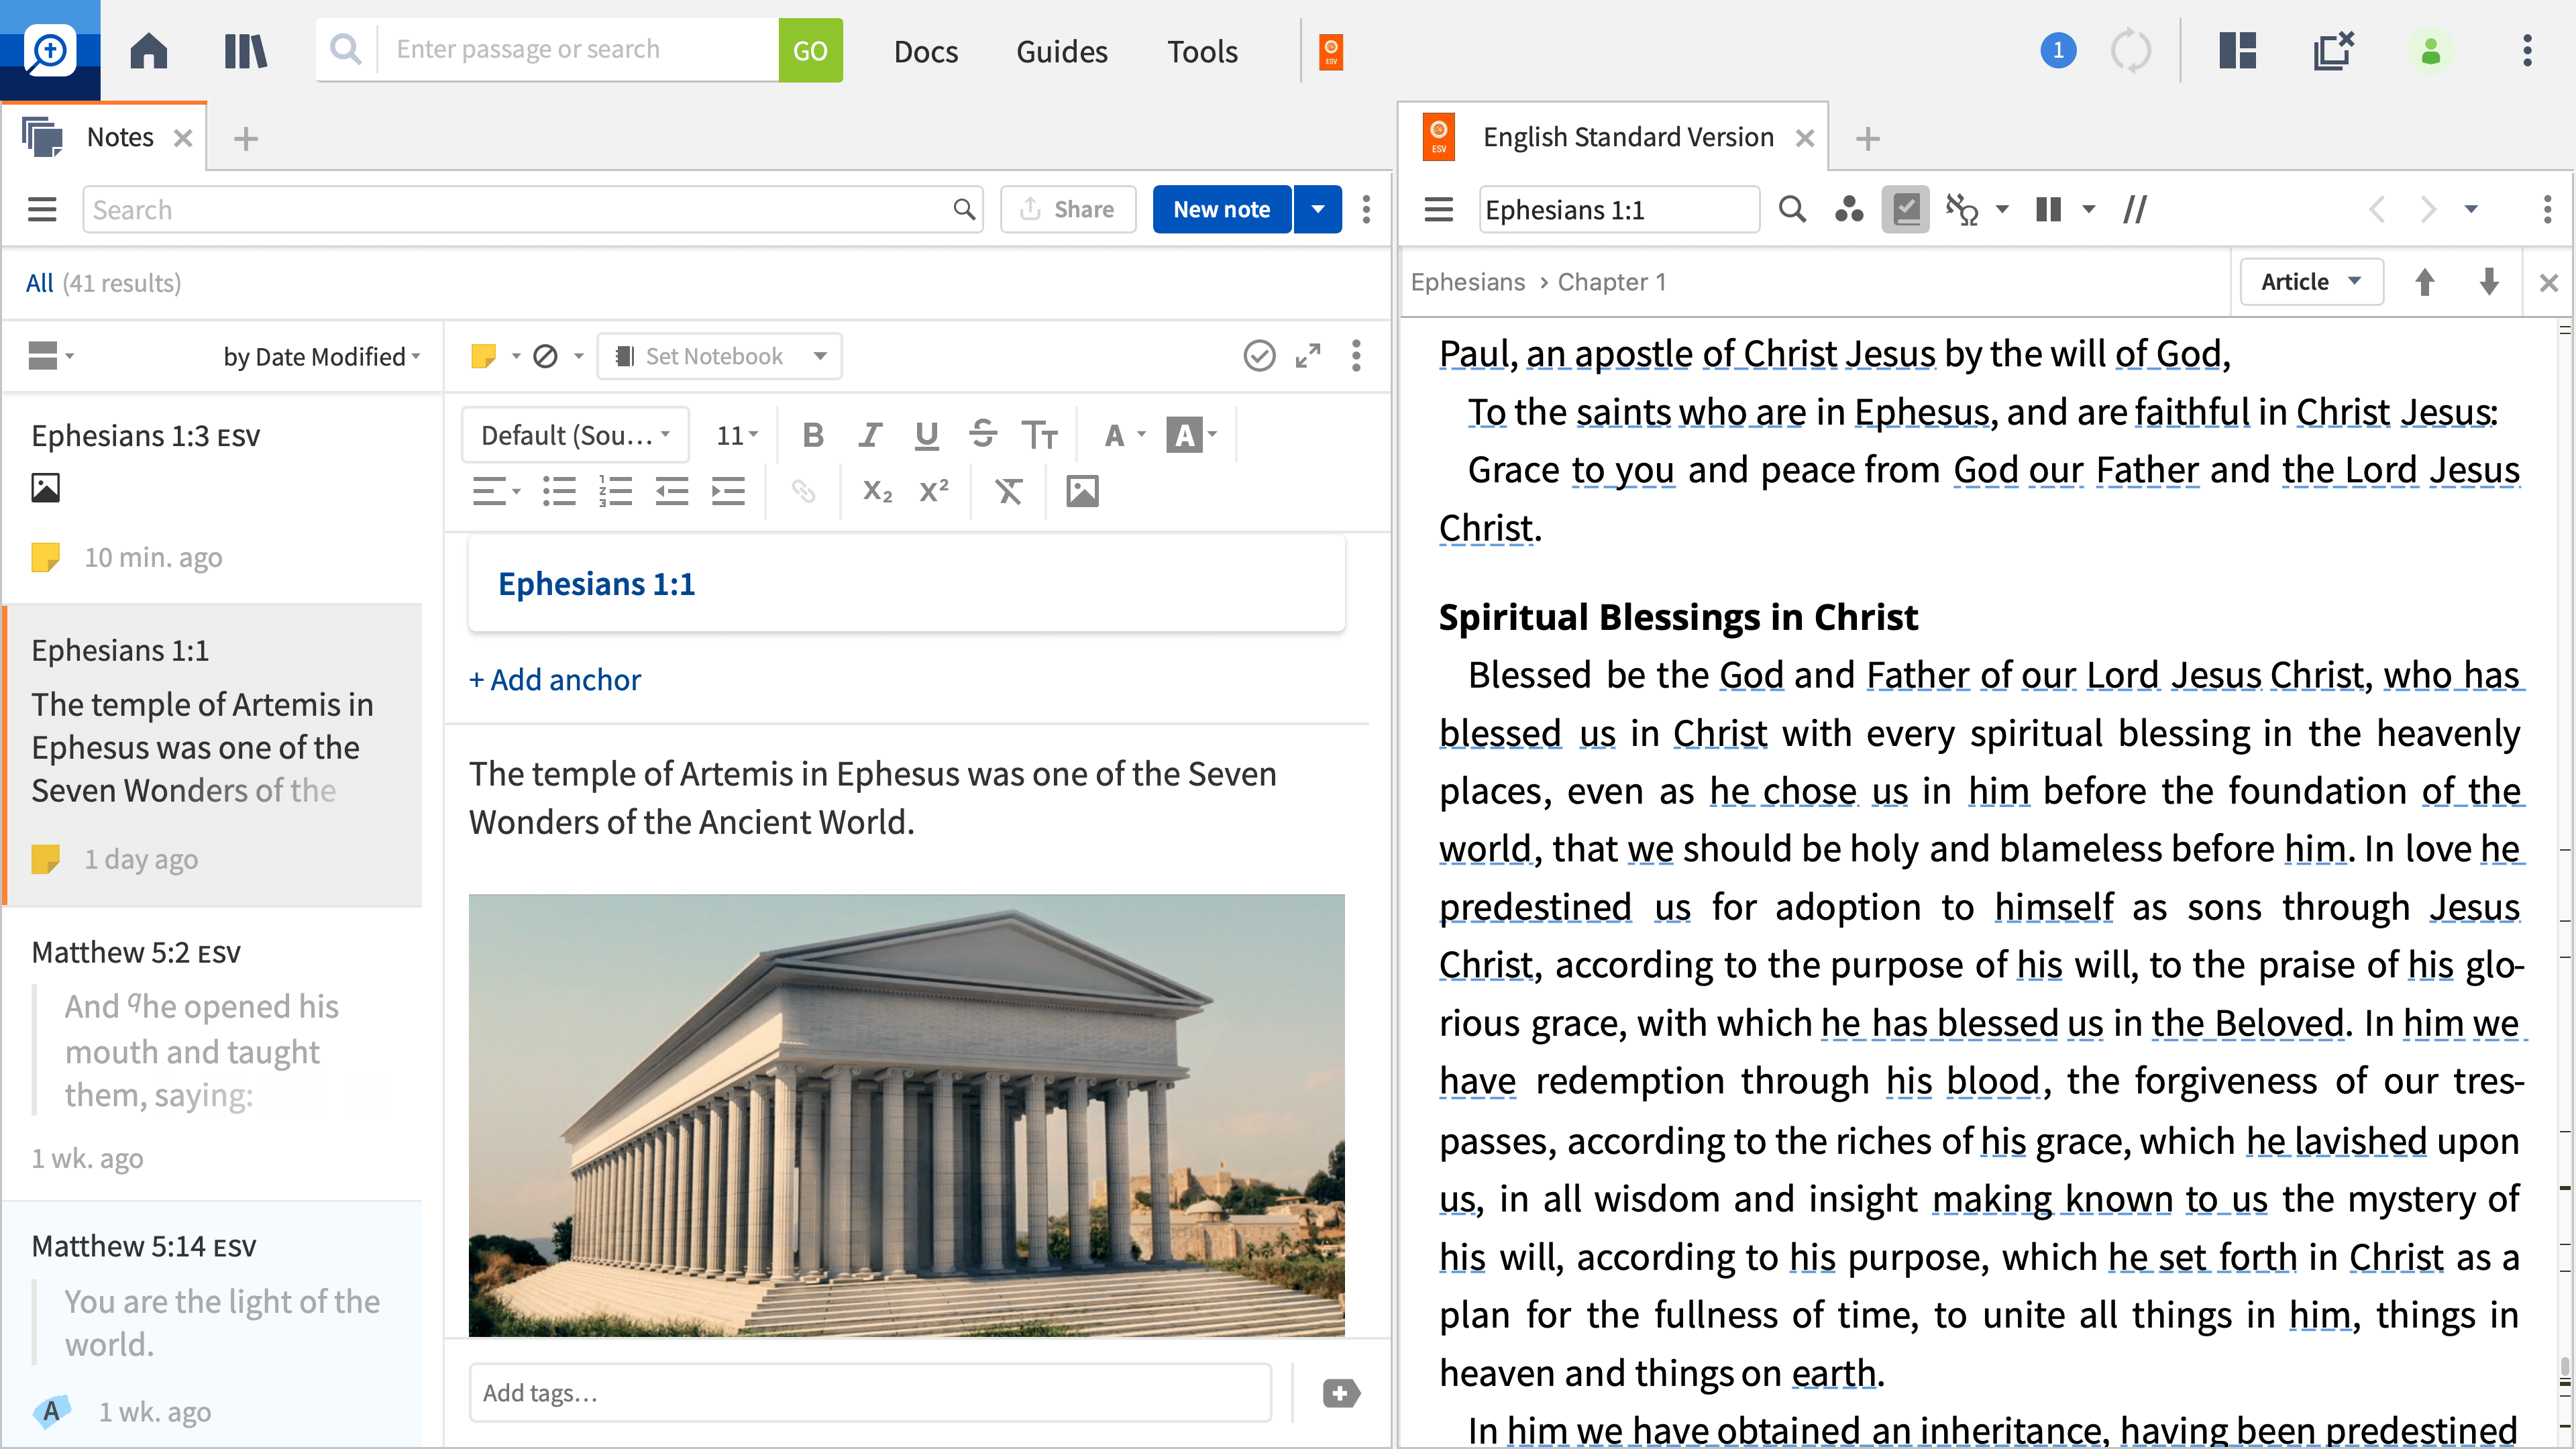Apply strikethrough formatting
The width and height of the screenshot is (2576, 1449).
pos(983,435)
